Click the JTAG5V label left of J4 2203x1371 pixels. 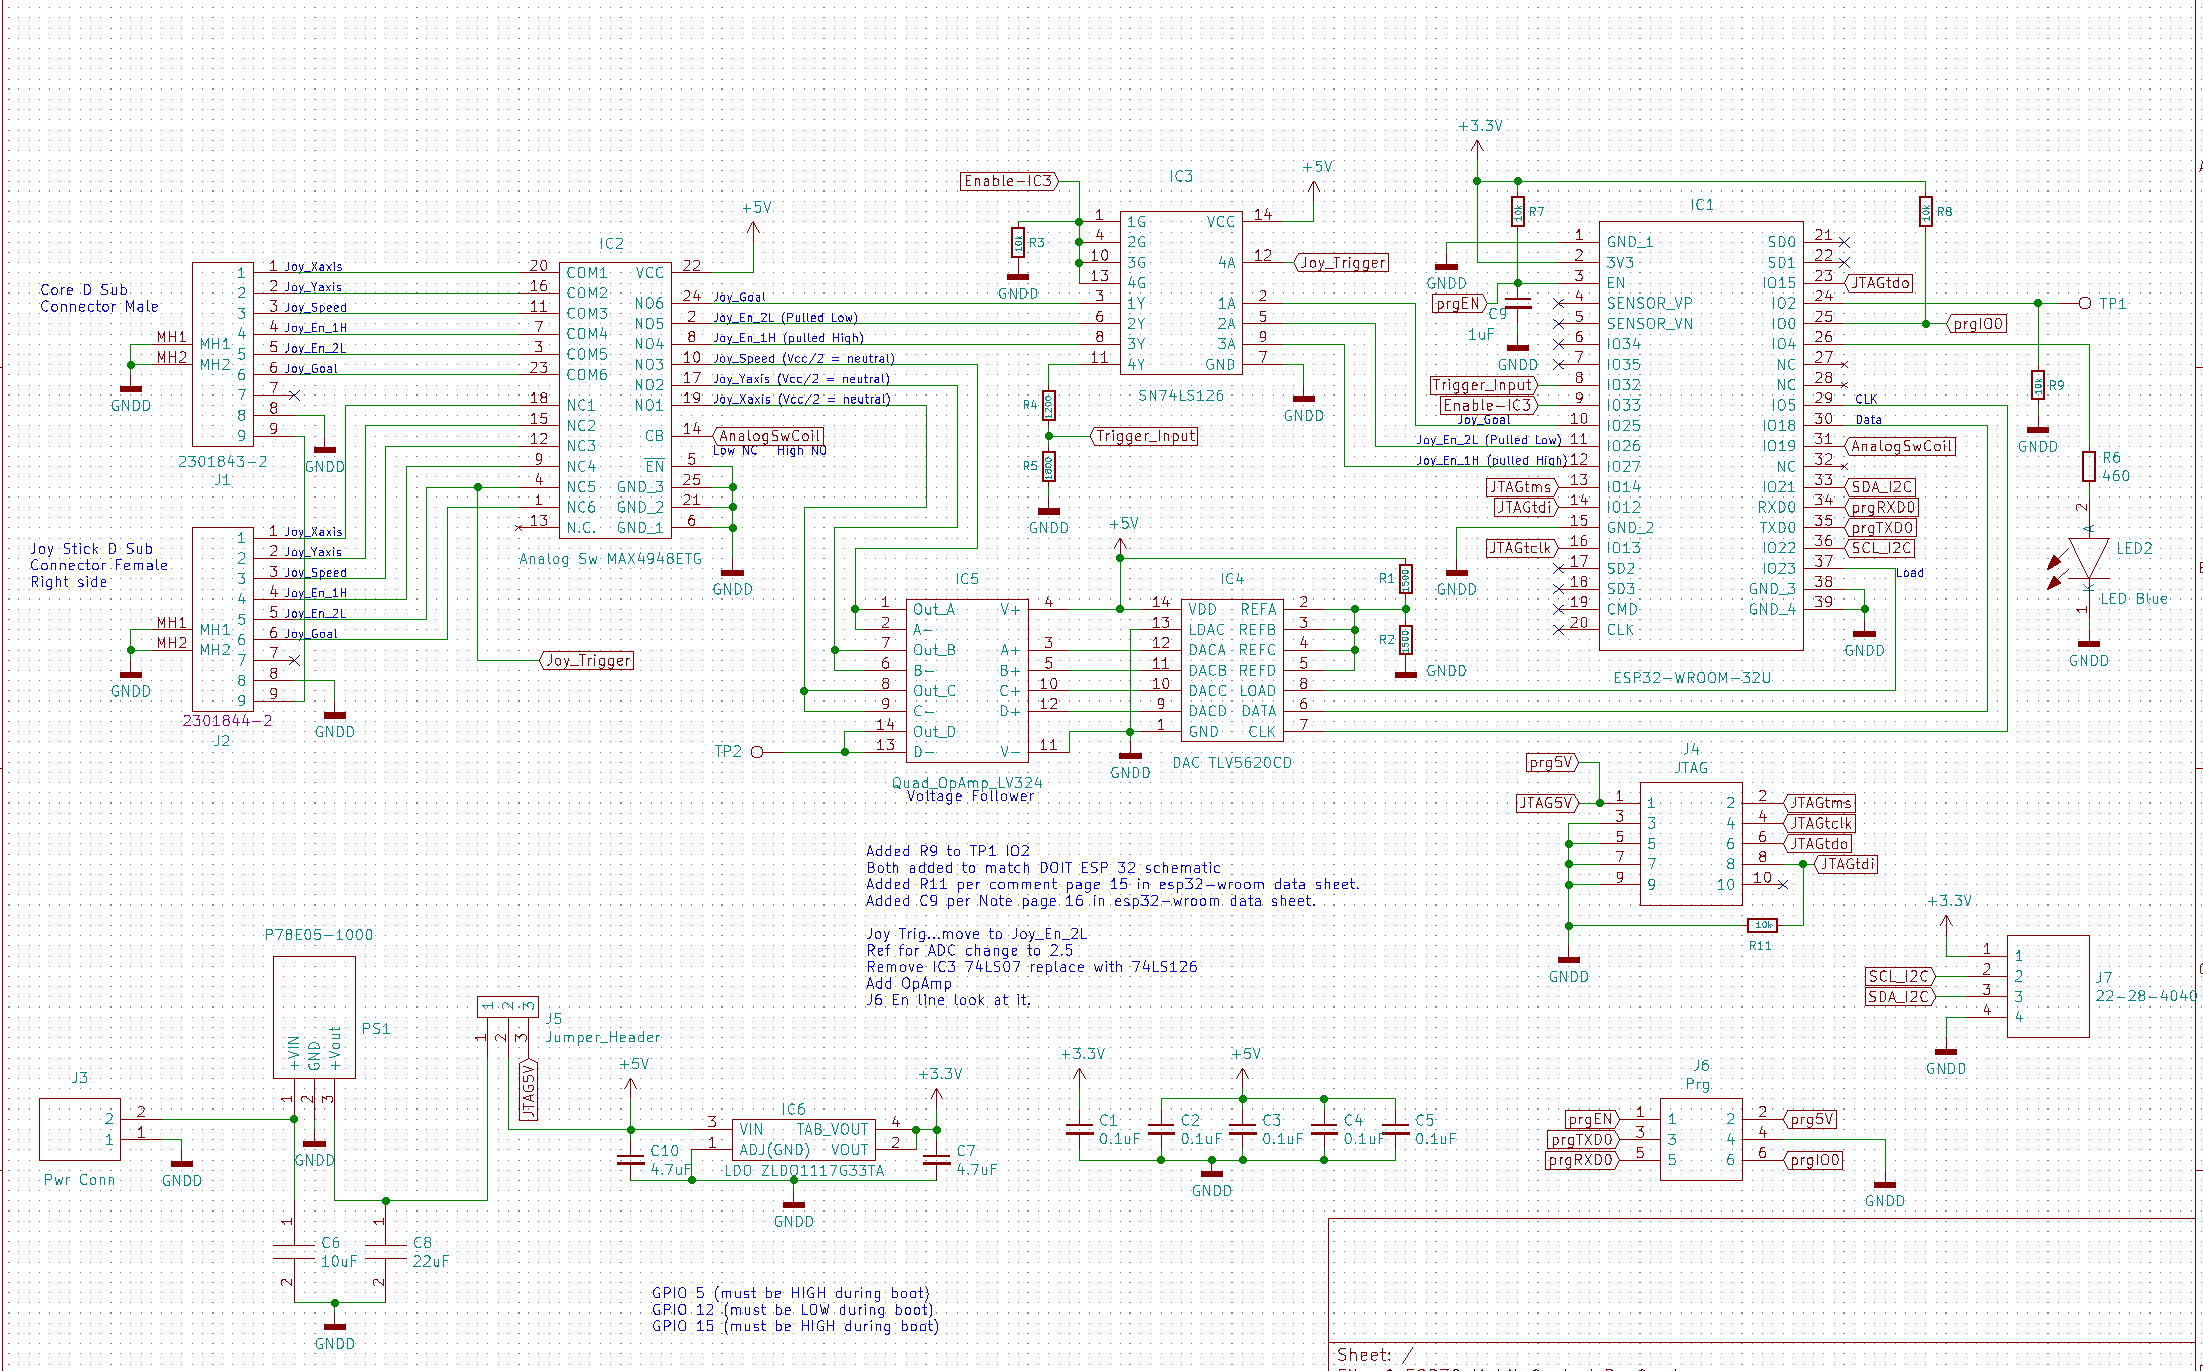pyautogui.click(x=1548, y=803)
